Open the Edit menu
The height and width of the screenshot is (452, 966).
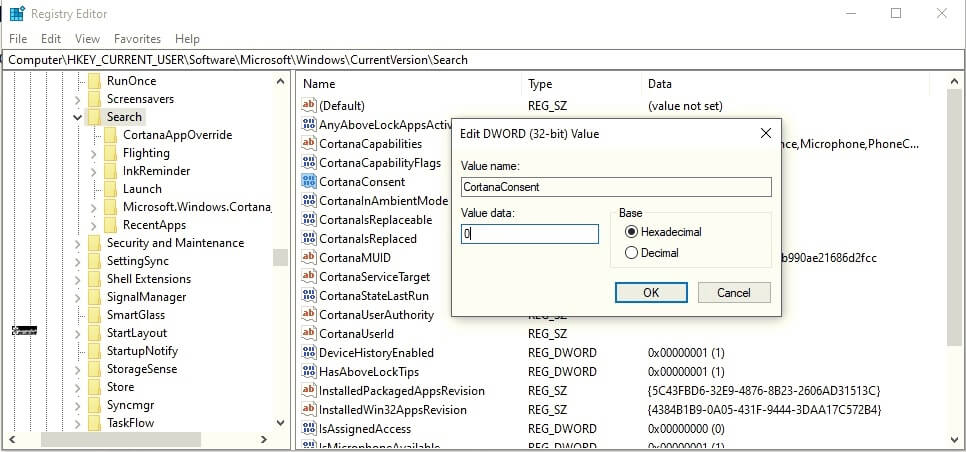click(x=51, y=39)
